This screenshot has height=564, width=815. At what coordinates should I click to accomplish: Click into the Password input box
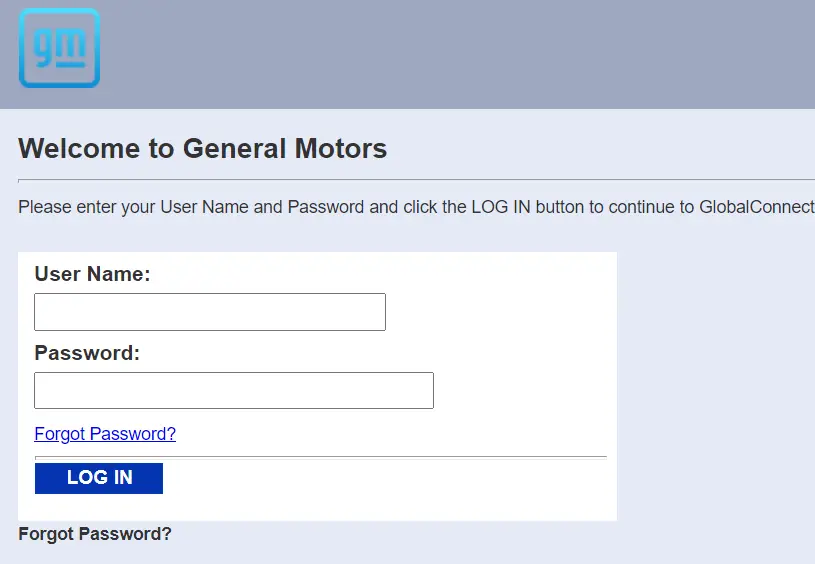[234, 390]
